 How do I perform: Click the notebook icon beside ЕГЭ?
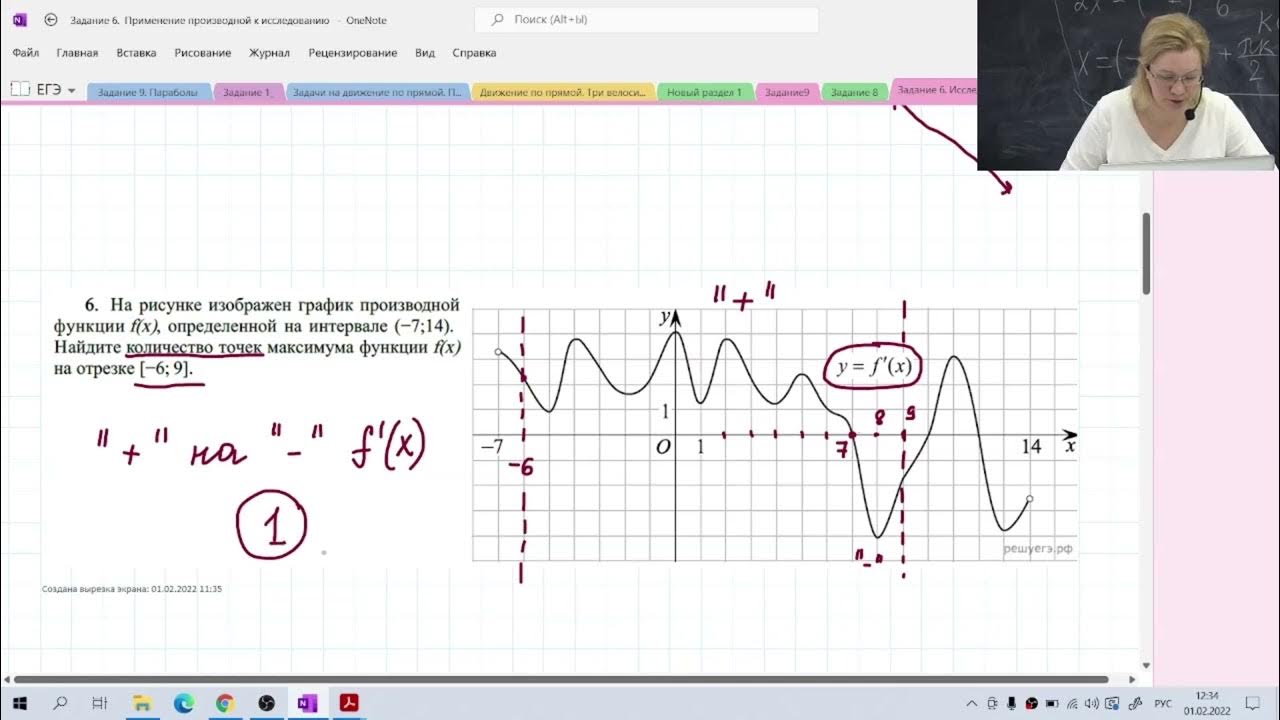(19, 90)
